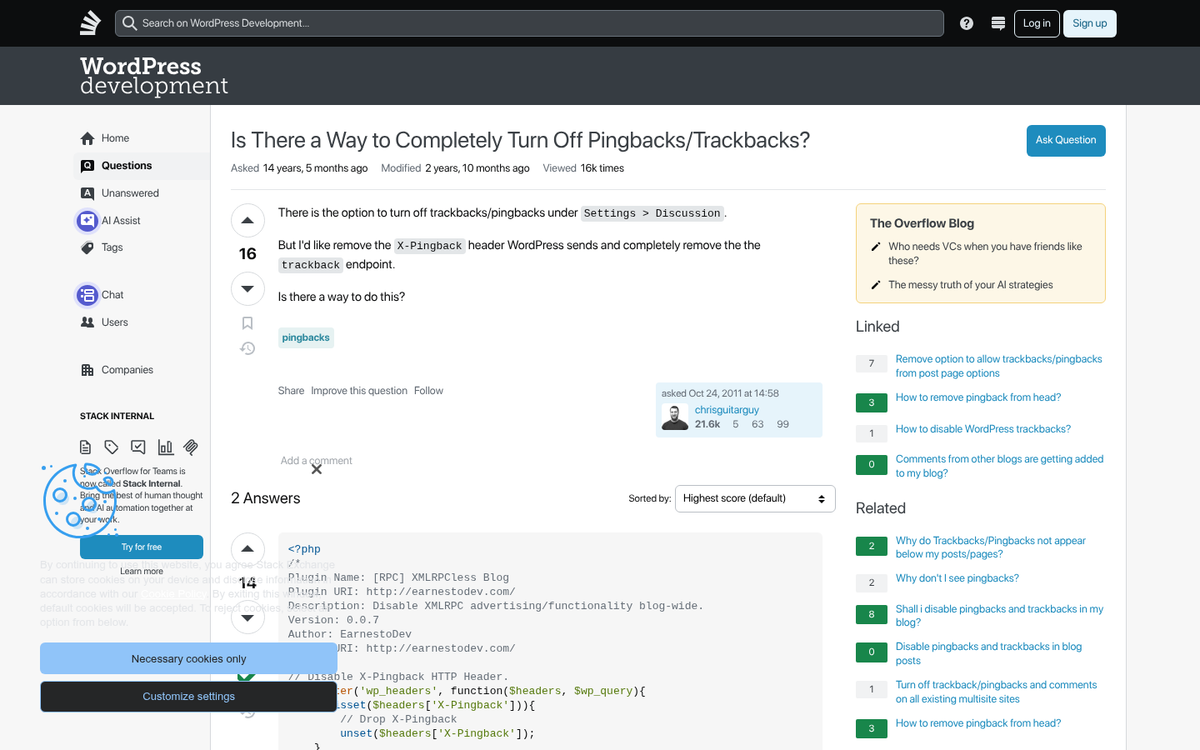Open the help icon in the top bar
Viewport: 1200px width, 750px height.
click(966, 23)
